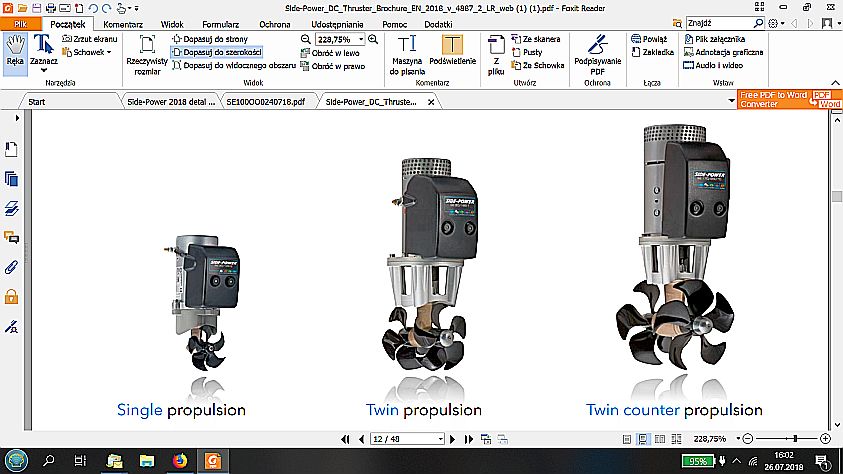This screenshot has width=843, height=474.
Task: Collapse the ribbon with the chevron
Action: (835, 83)
